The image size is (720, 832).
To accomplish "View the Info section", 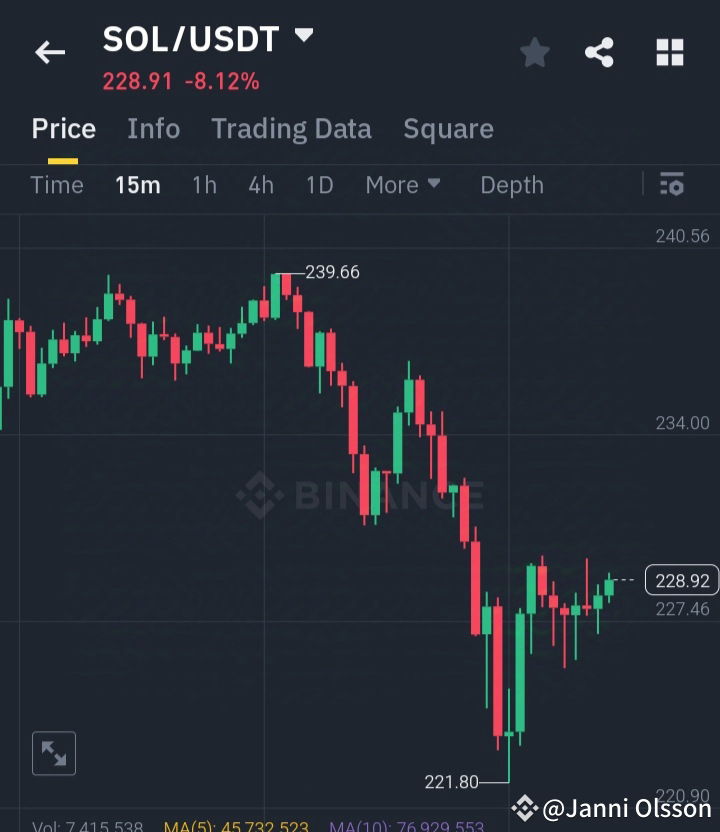I will pyautogui.click(x=153, y=128).
